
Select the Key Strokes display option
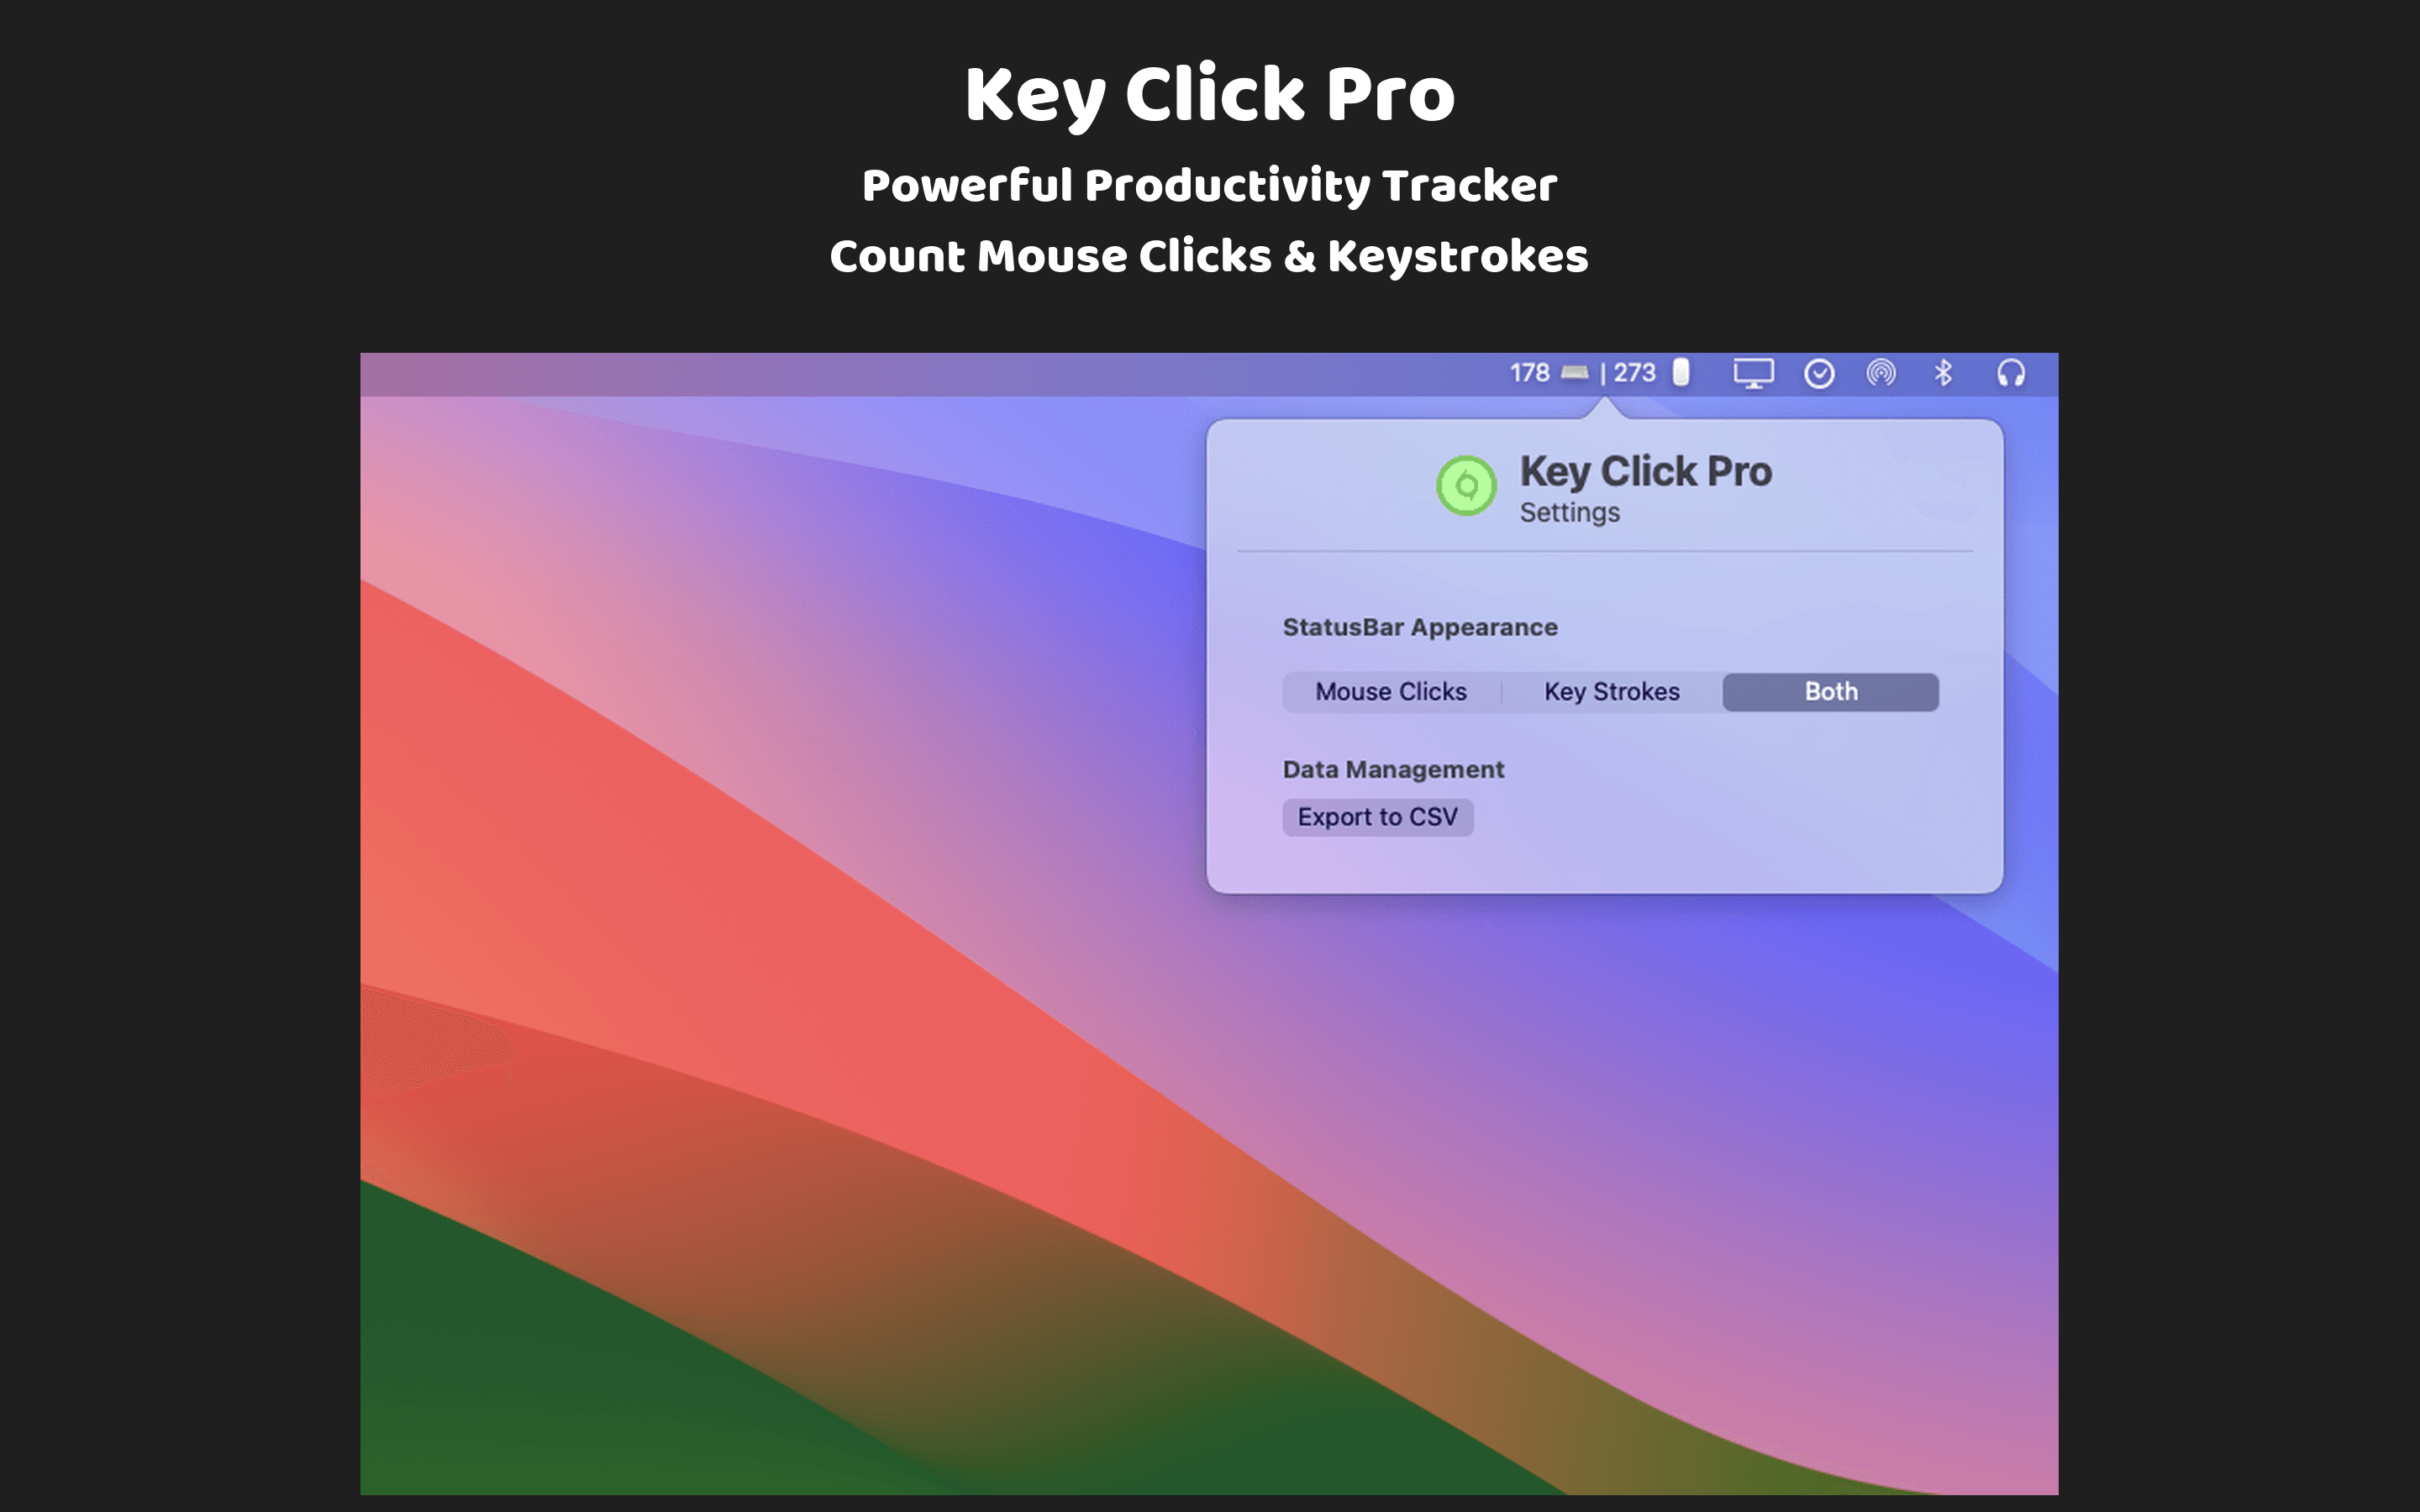(1610, 691)
